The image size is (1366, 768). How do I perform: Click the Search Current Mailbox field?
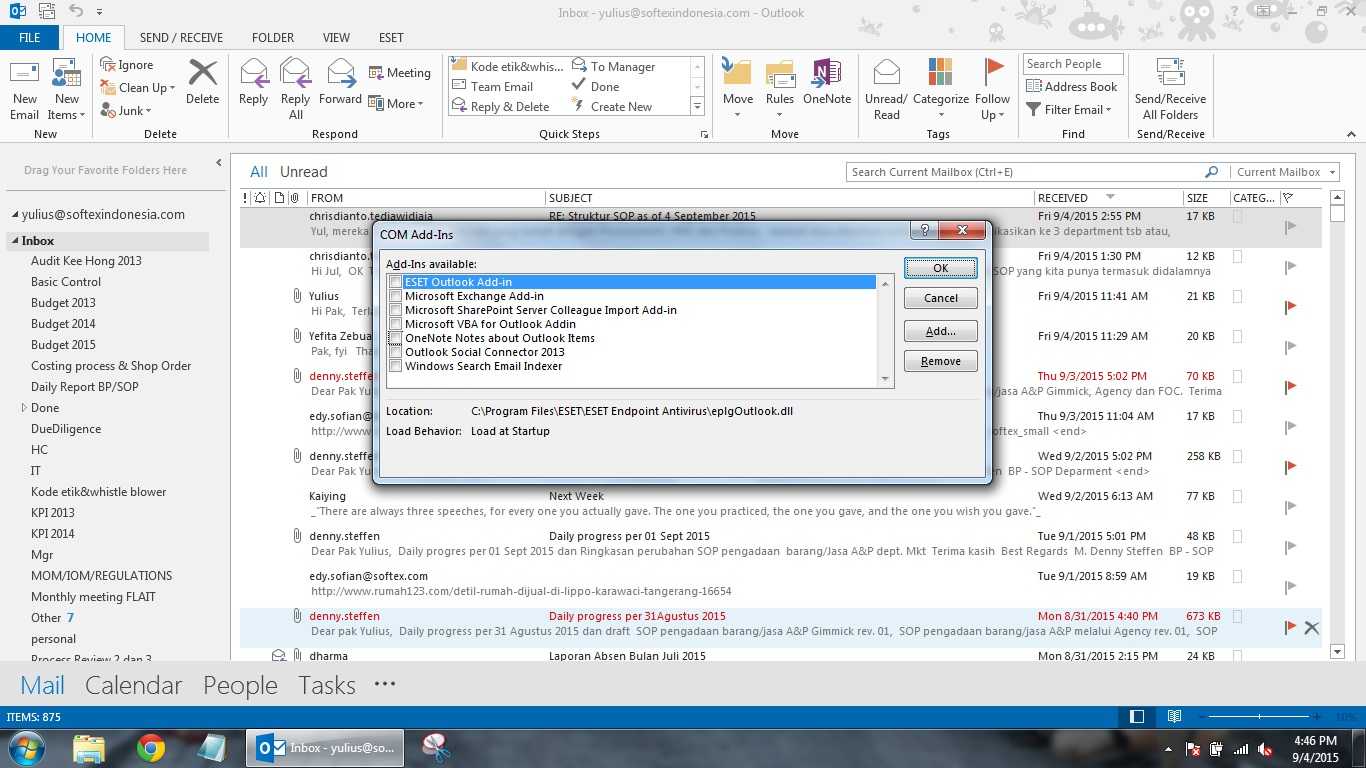1034,172
